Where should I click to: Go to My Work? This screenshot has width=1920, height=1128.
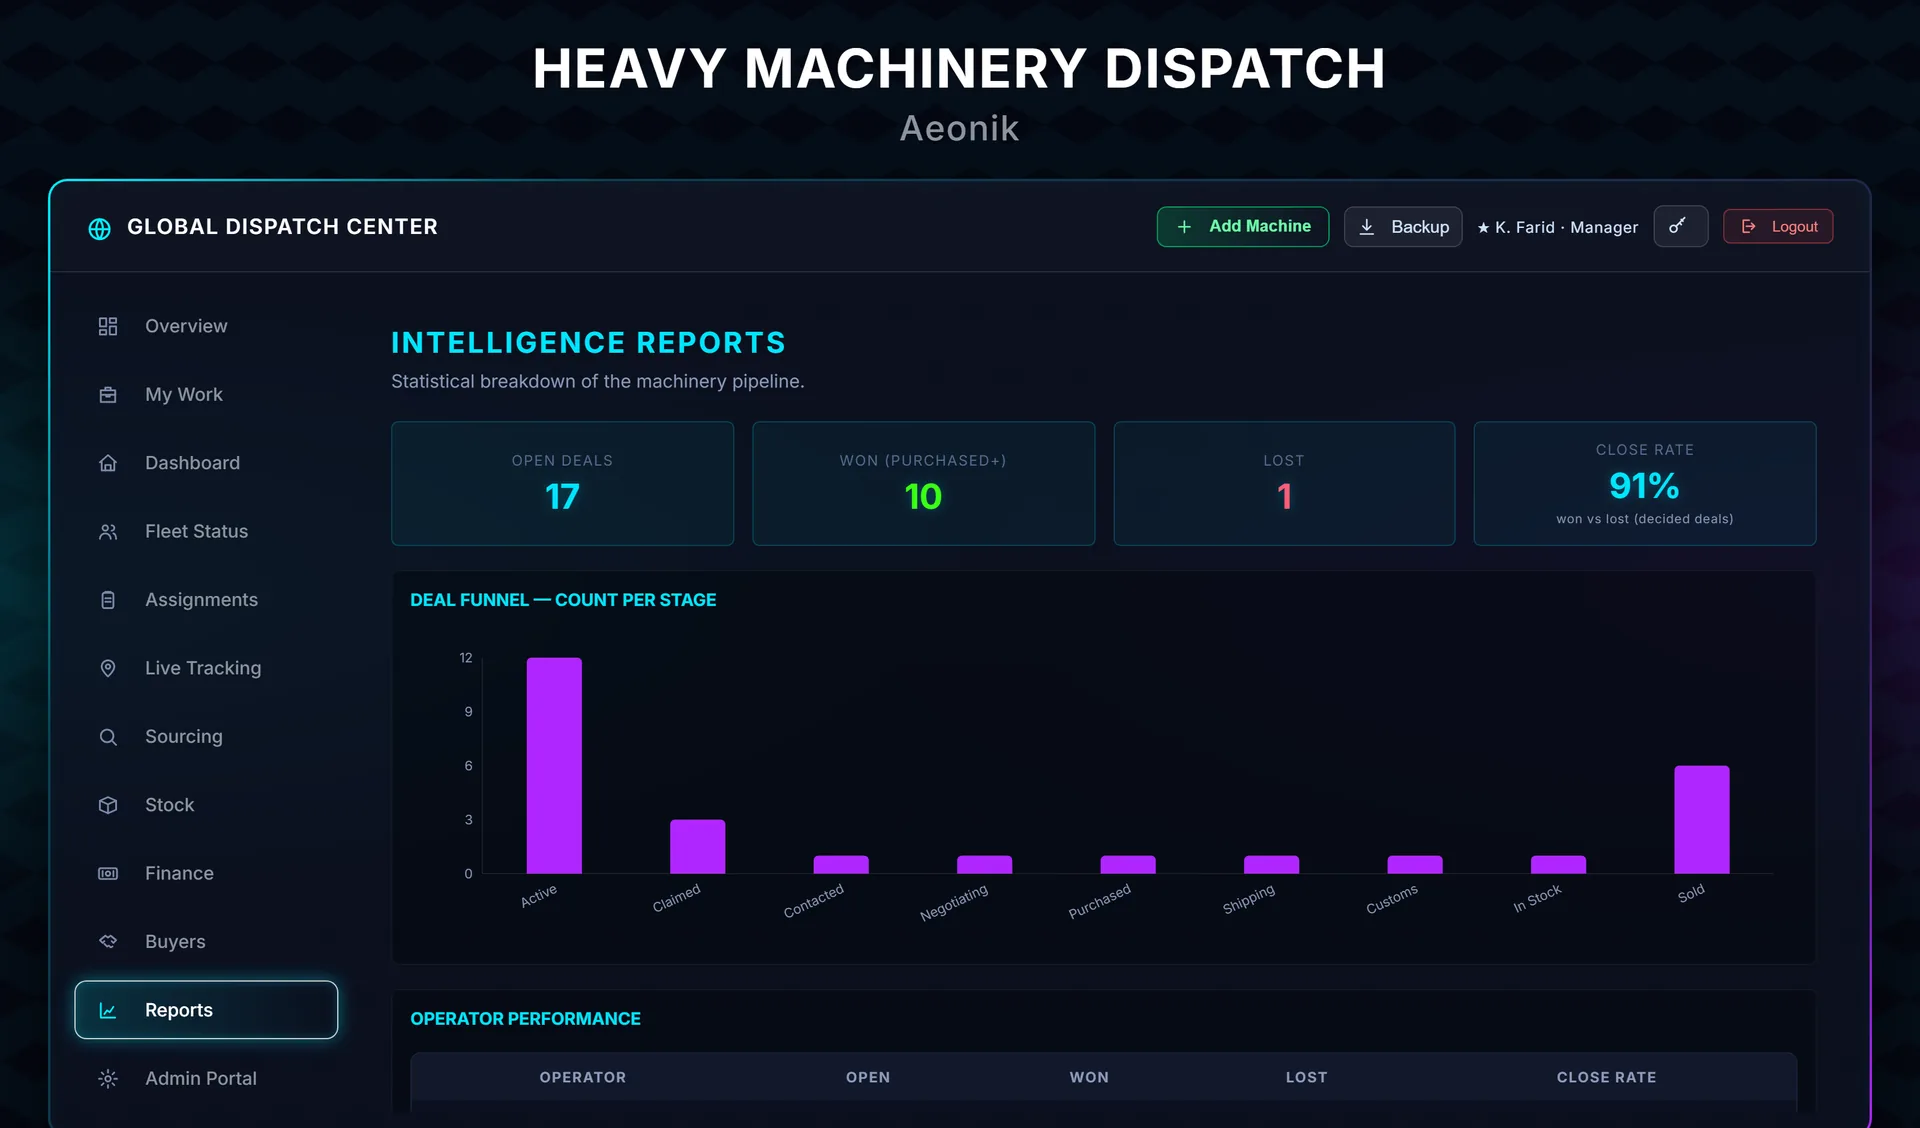[206, 394]
